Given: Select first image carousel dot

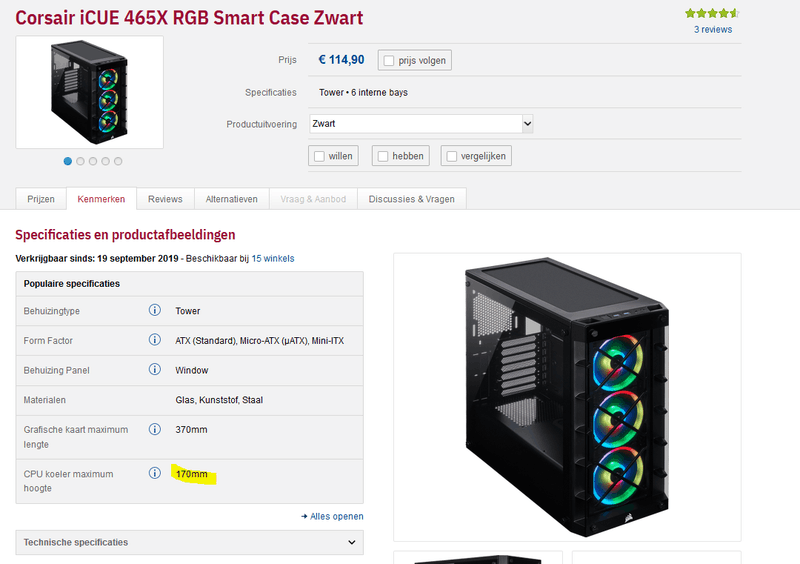Looking at the screenshot, I should [67, 161].
